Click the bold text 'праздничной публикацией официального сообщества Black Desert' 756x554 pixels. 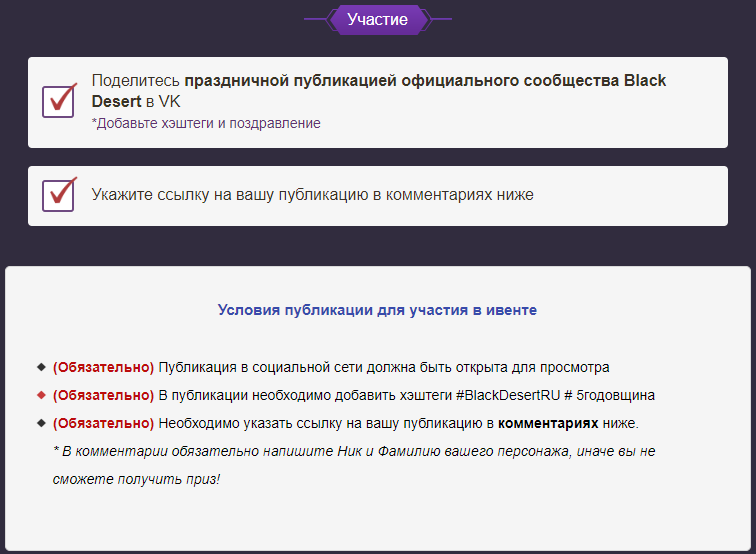[x=378, y=91]
